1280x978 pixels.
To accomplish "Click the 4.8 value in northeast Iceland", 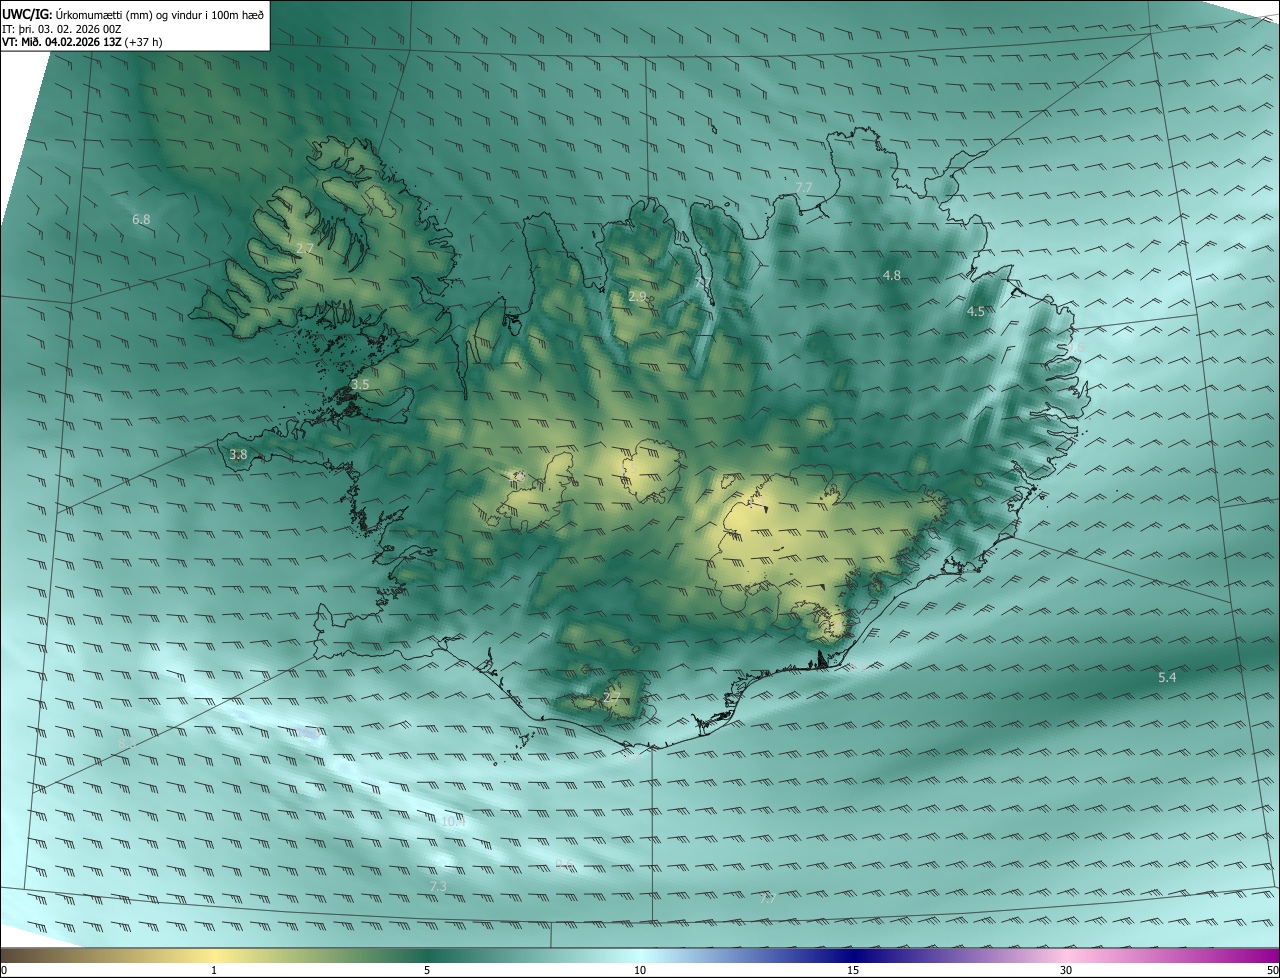I will (x=892, y=275).
